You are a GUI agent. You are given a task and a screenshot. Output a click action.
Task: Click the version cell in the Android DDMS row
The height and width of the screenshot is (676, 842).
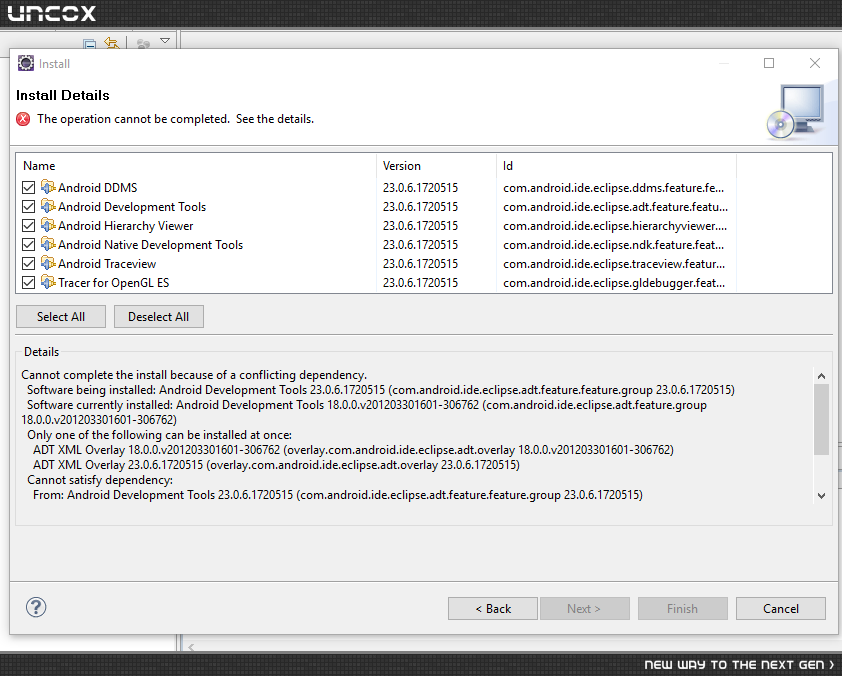[420, 187]
